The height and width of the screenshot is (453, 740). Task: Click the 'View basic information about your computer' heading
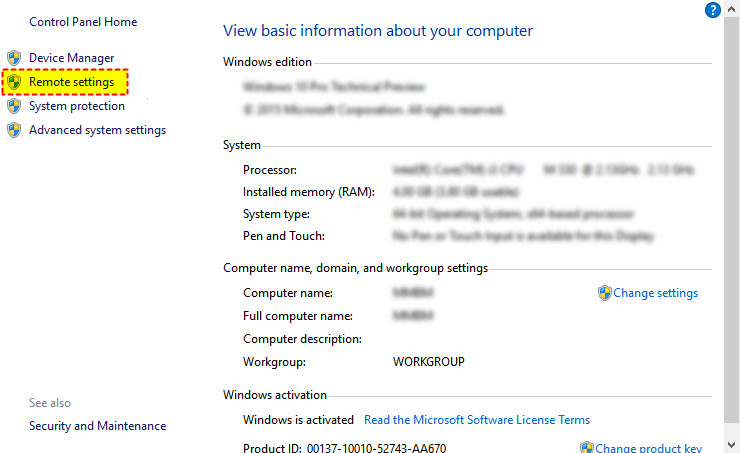[x=378, y=31]
